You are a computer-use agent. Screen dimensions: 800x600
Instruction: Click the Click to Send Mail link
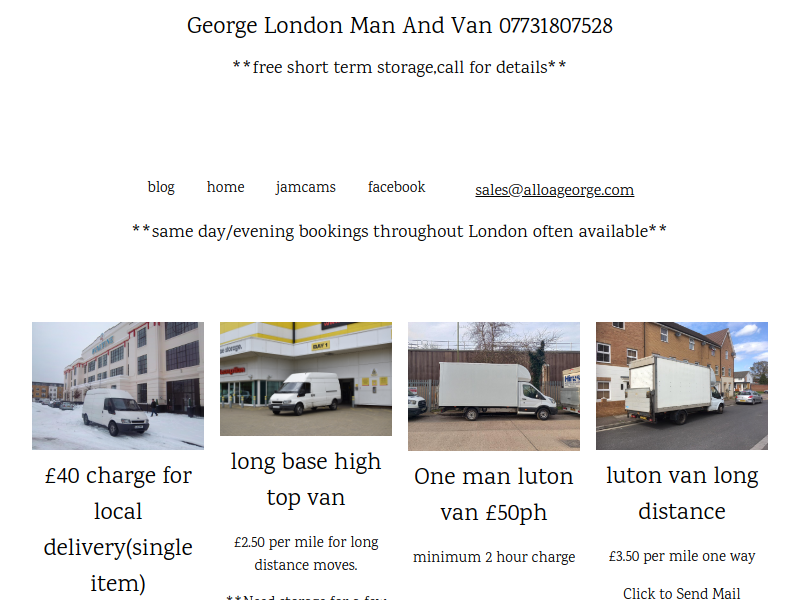[682, 593]
